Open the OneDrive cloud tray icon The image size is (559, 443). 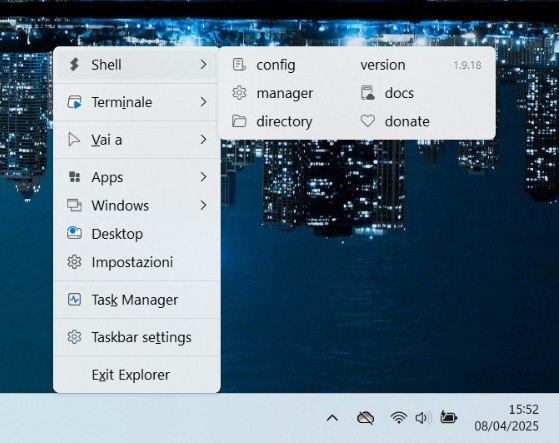click(365, 418)
